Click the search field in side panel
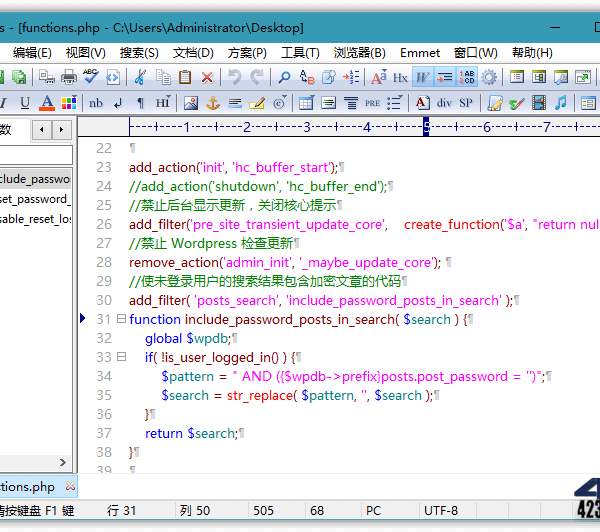 (36, 155)
